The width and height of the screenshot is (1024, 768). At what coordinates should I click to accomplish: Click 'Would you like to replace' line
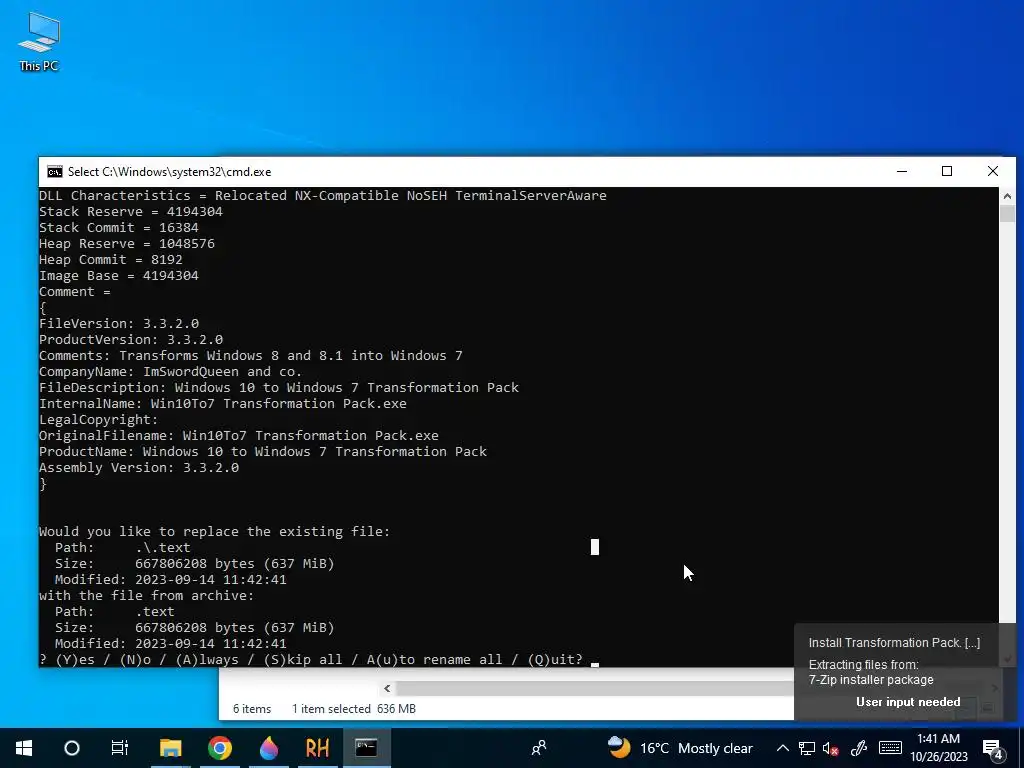(214, 532)
